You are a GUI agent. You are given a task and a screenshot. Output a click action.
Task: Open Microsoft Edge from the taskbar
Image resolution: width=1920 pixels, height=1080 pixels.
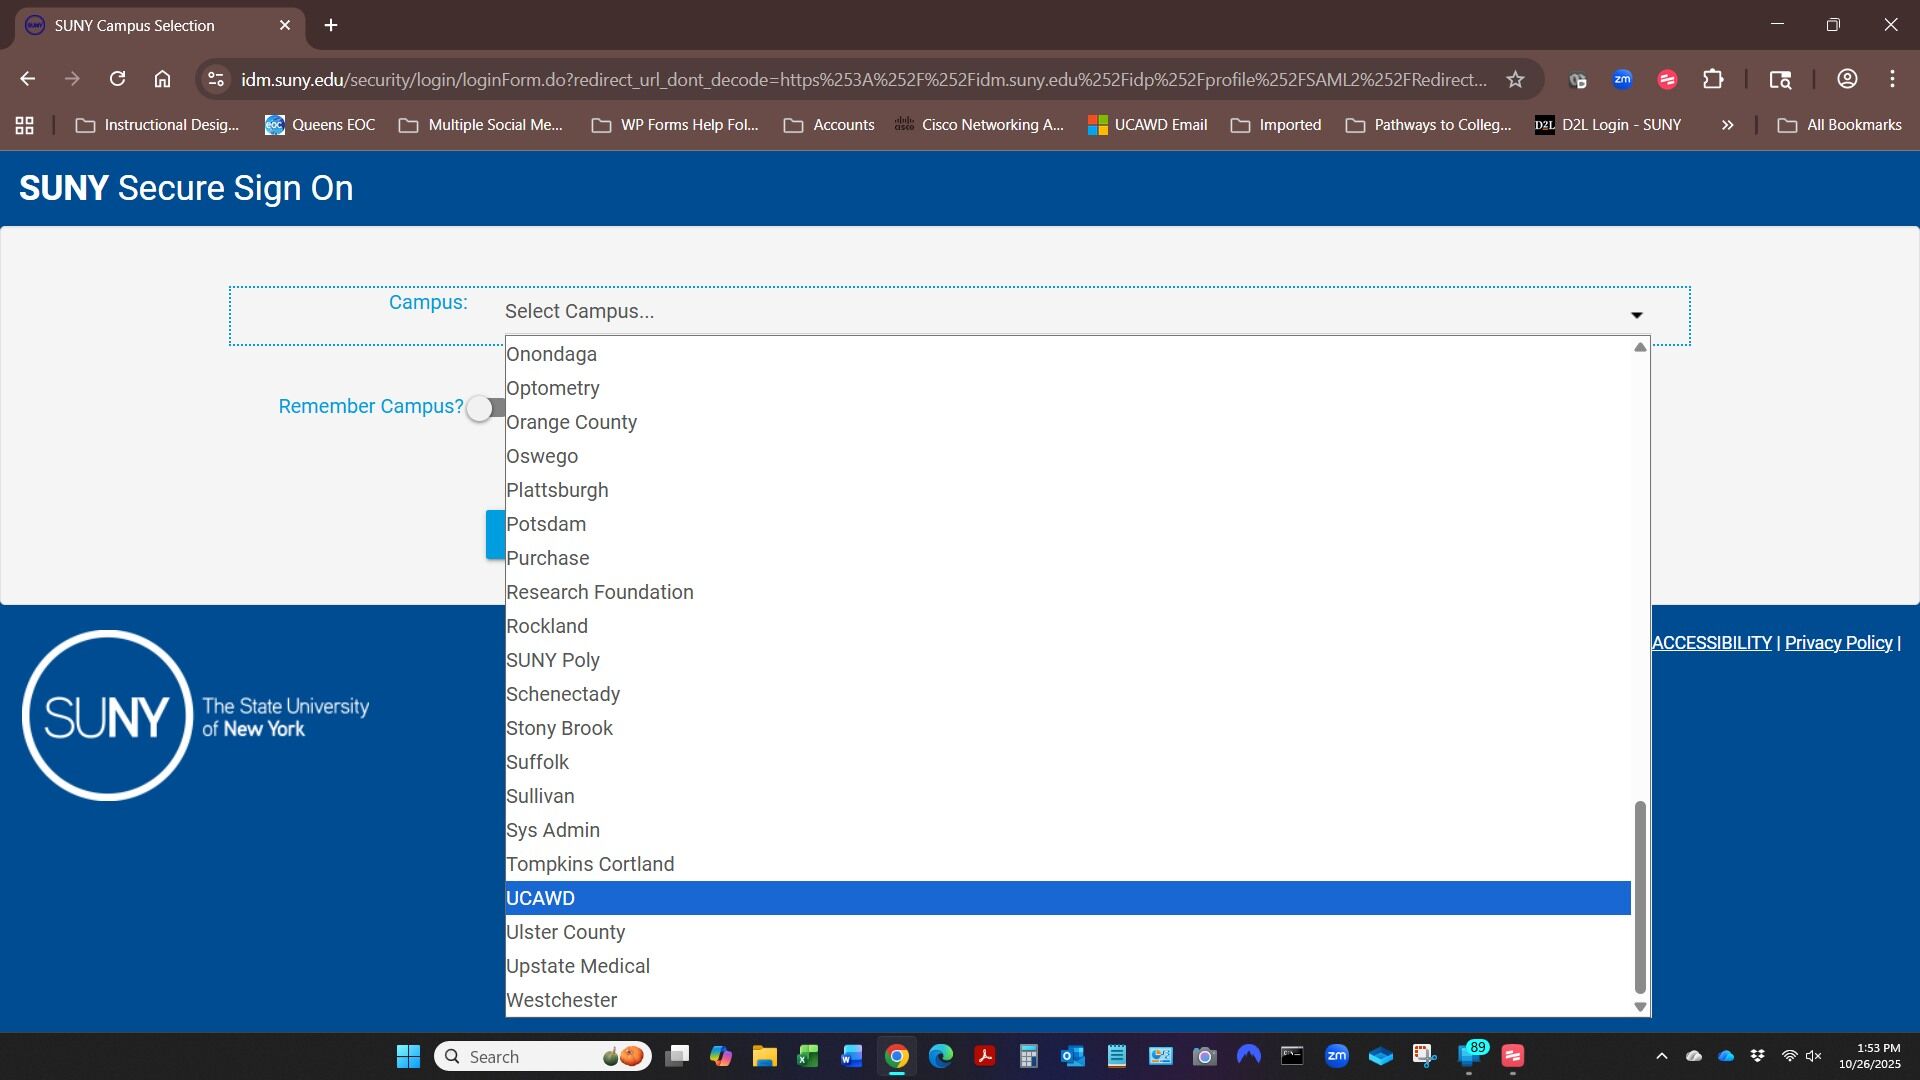[x=940, y=1056]
